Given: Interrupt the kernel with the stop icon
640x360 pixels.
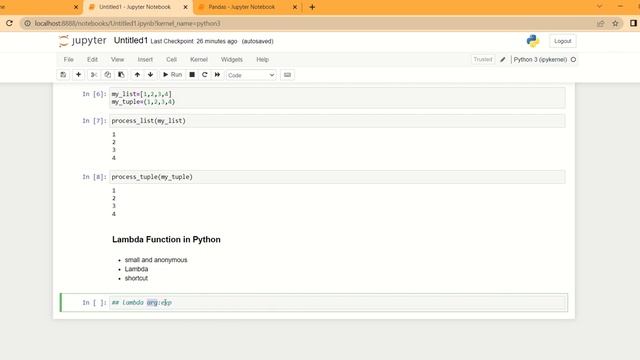Looking at the screenshot, I should 192,75.
